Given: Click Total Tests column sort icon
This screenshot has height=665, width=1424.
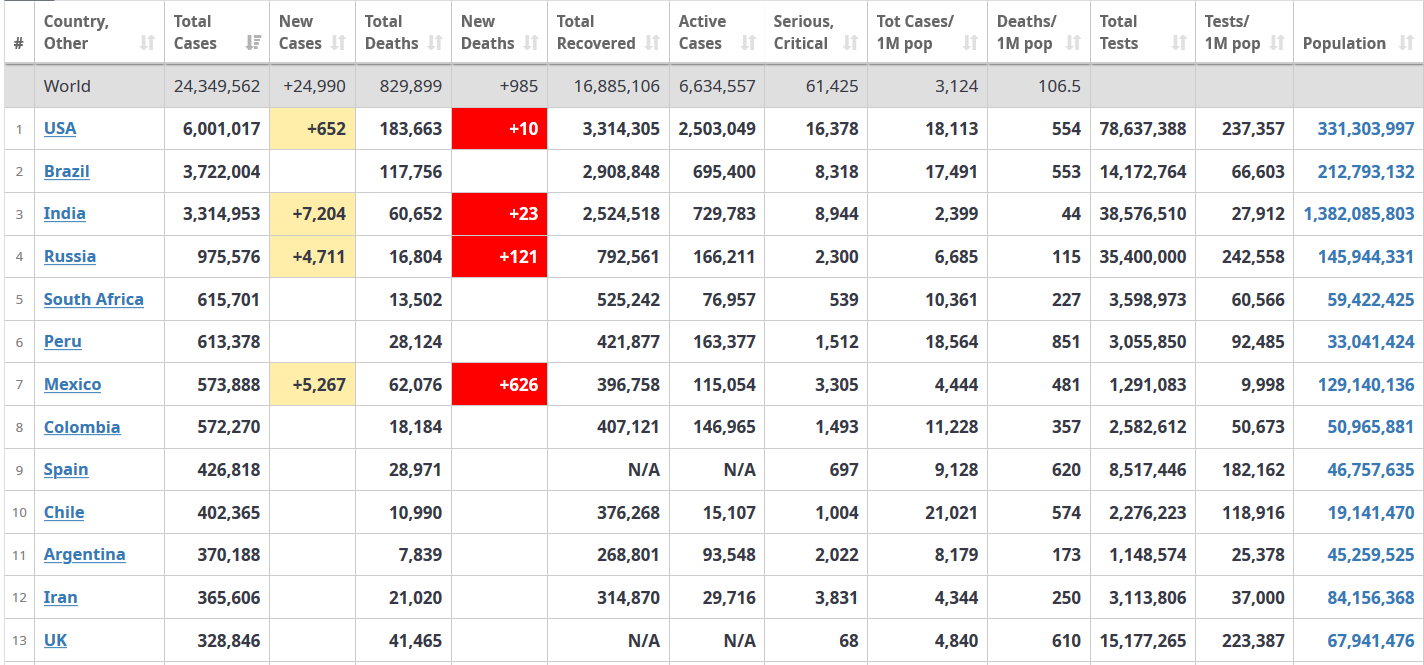Looking at the screenshot, I should pos(1180,43).
